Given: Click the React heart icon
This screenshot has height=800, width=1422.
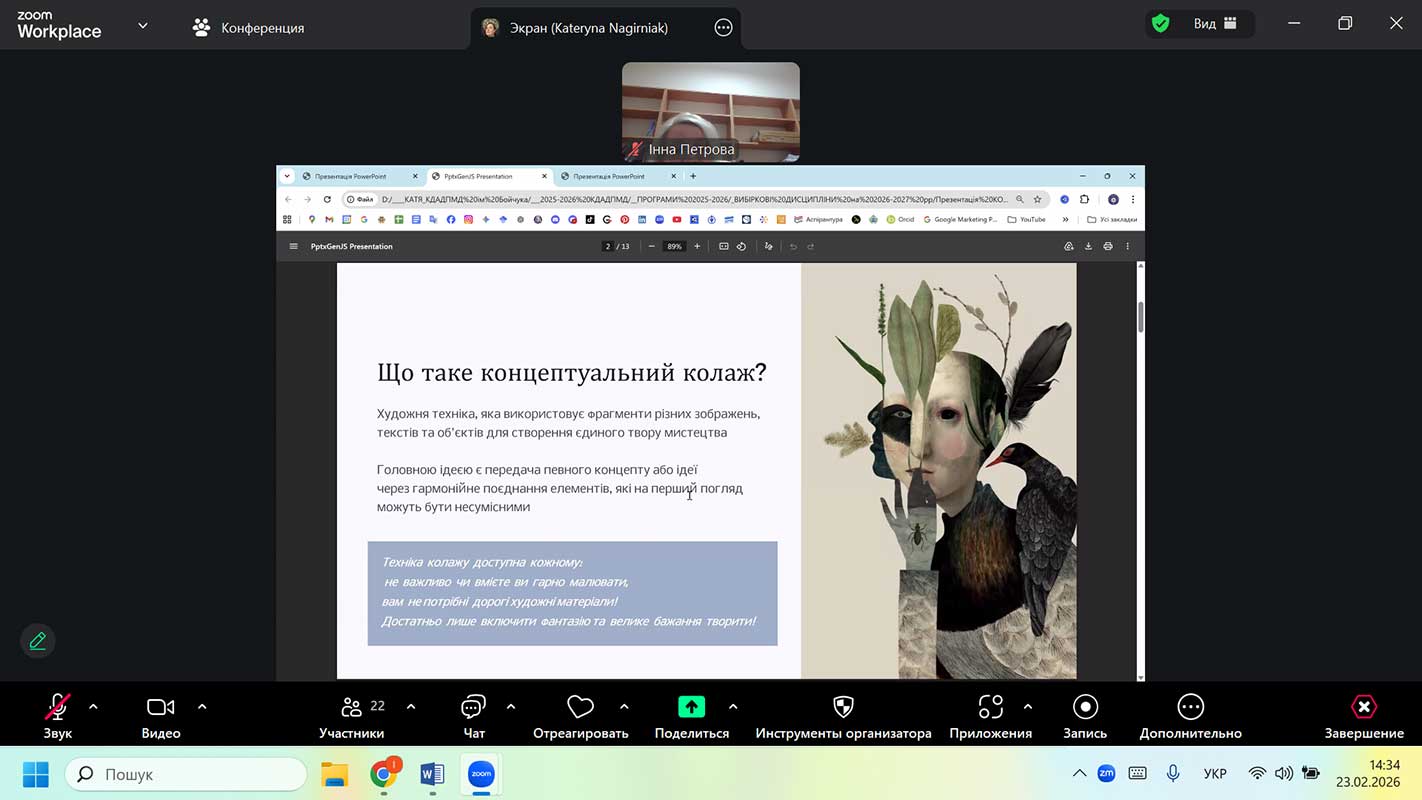Looking at the screenshot, I should pyautogui.click(x=580, y=707).
